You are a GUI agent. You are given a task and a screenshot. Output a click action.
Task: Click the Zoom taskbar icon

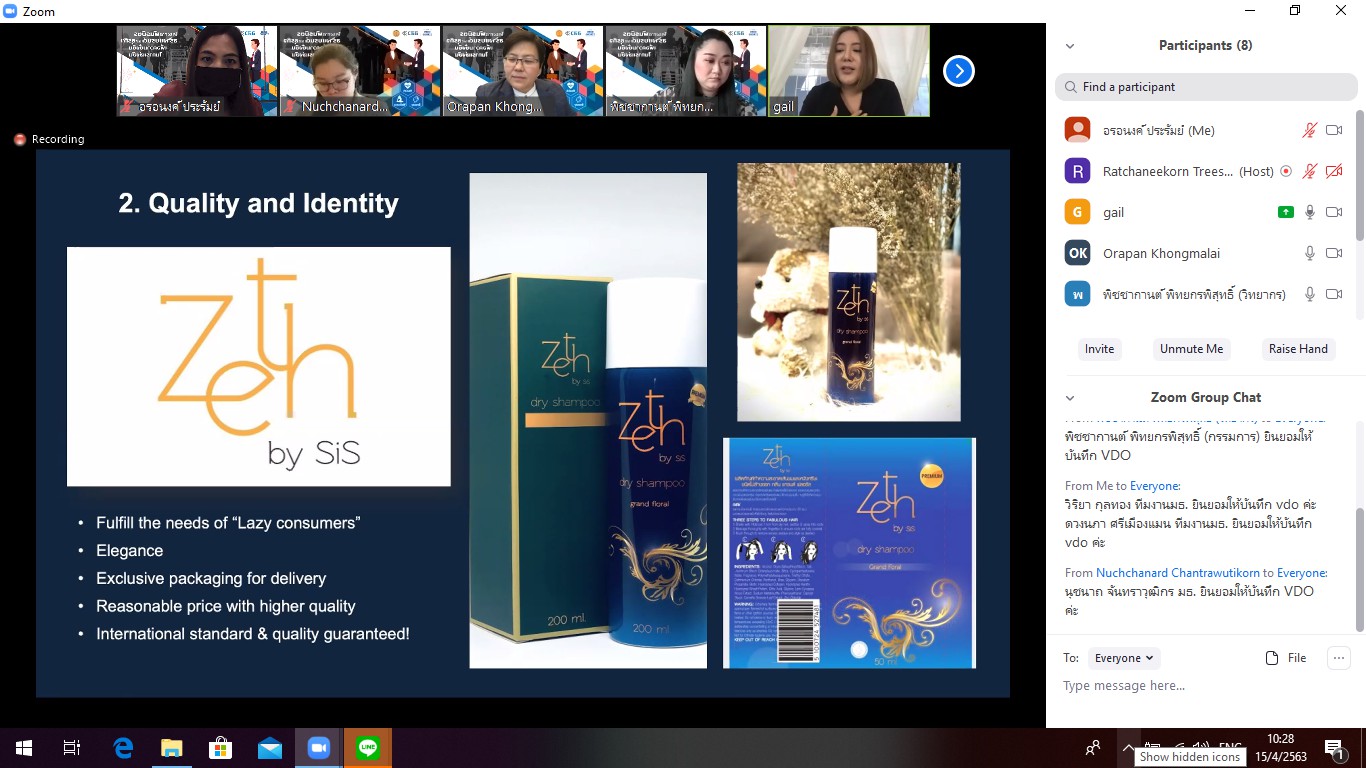click(319, 748)
